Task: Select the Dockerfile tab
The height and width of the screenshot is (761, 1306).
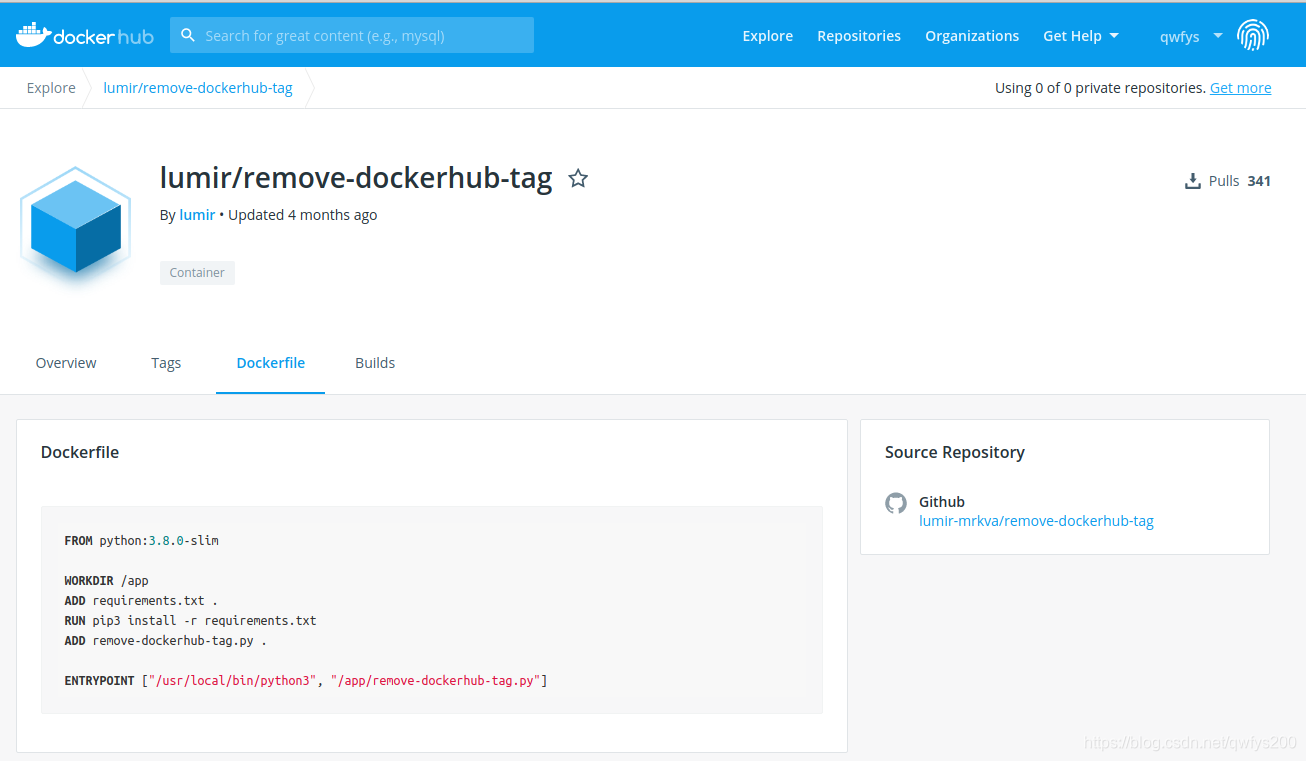Action: (271, 363)
